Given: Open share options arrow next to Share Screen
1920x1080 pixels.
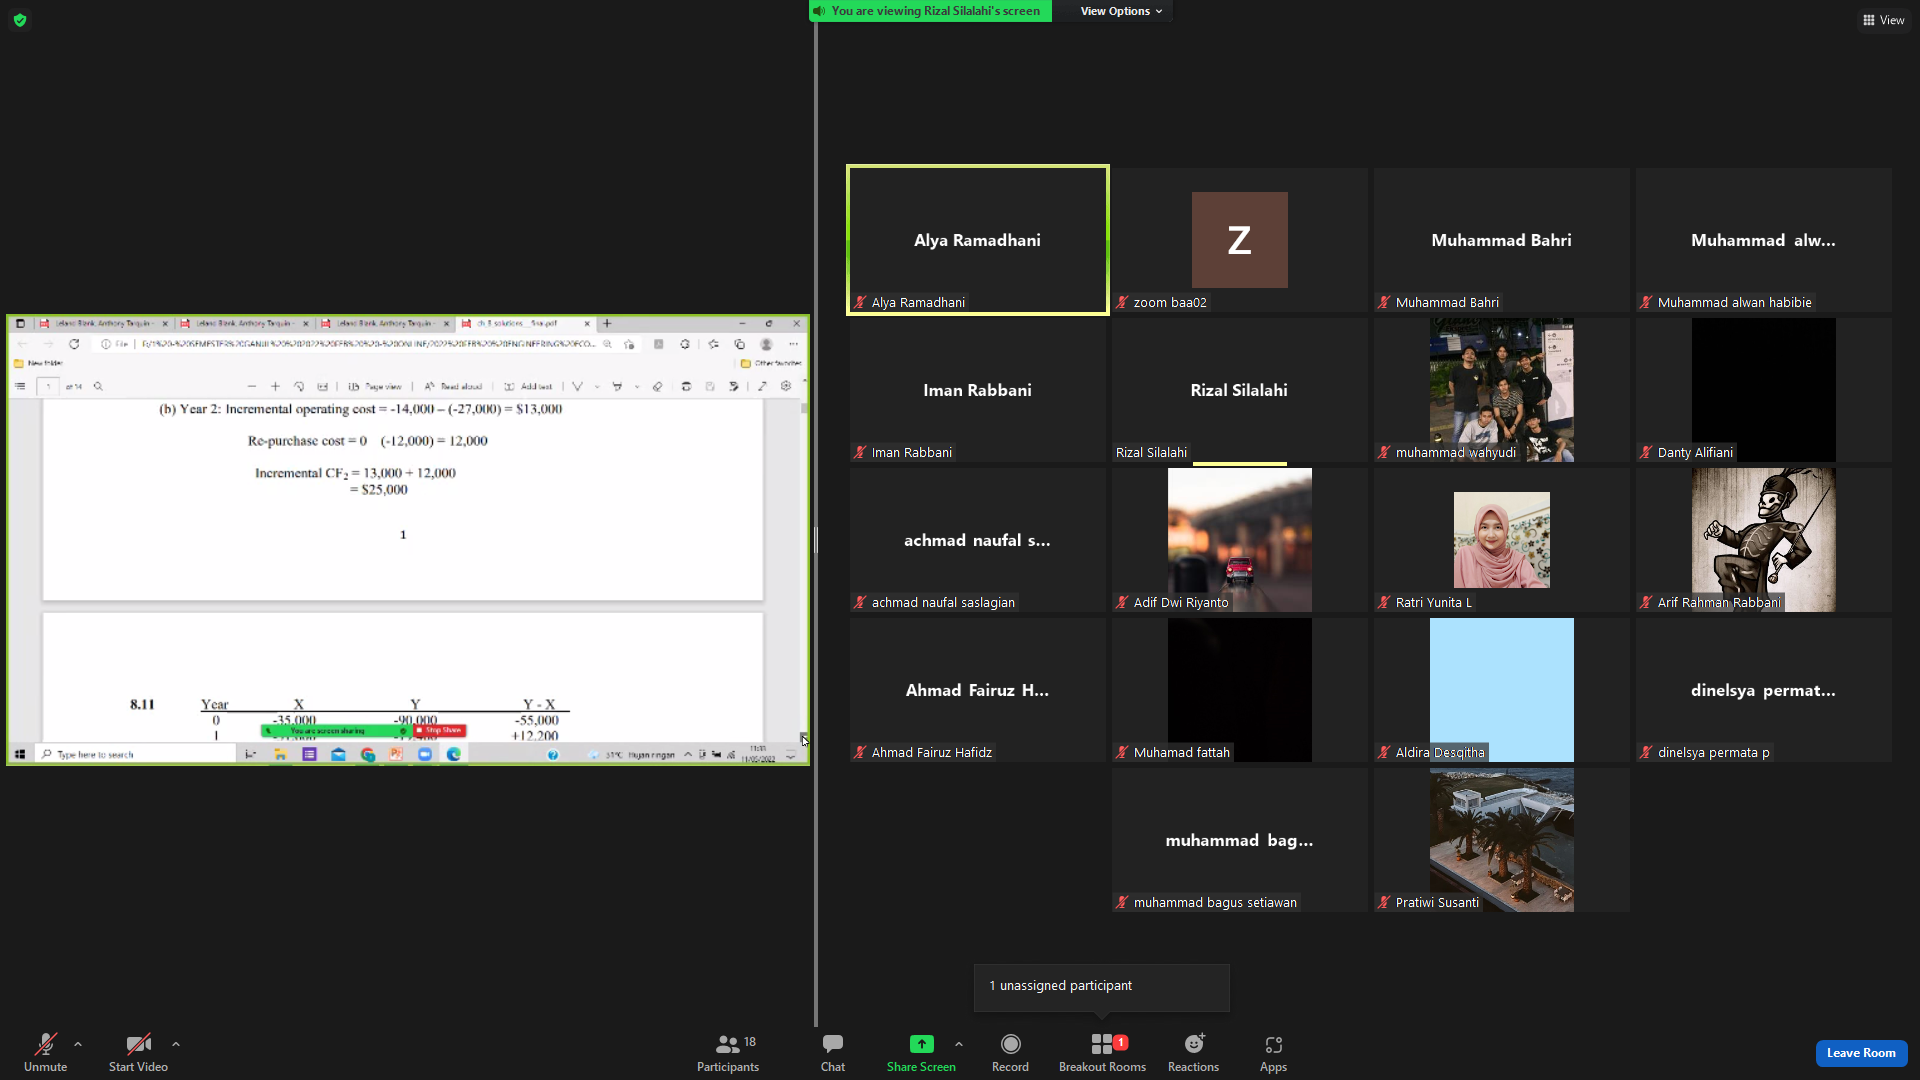Looking at the screenshot, I should [x=959, y=1045].
